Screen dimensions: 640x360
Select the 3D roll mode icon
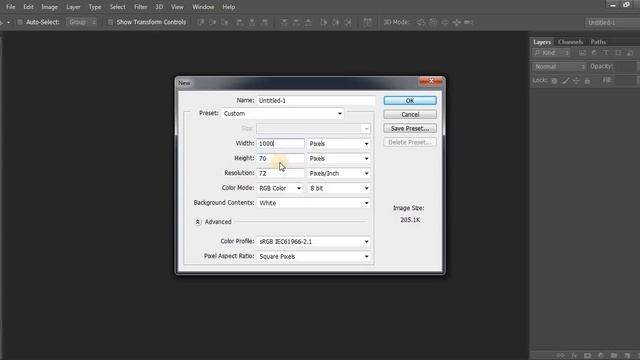[x=433, y=22]
